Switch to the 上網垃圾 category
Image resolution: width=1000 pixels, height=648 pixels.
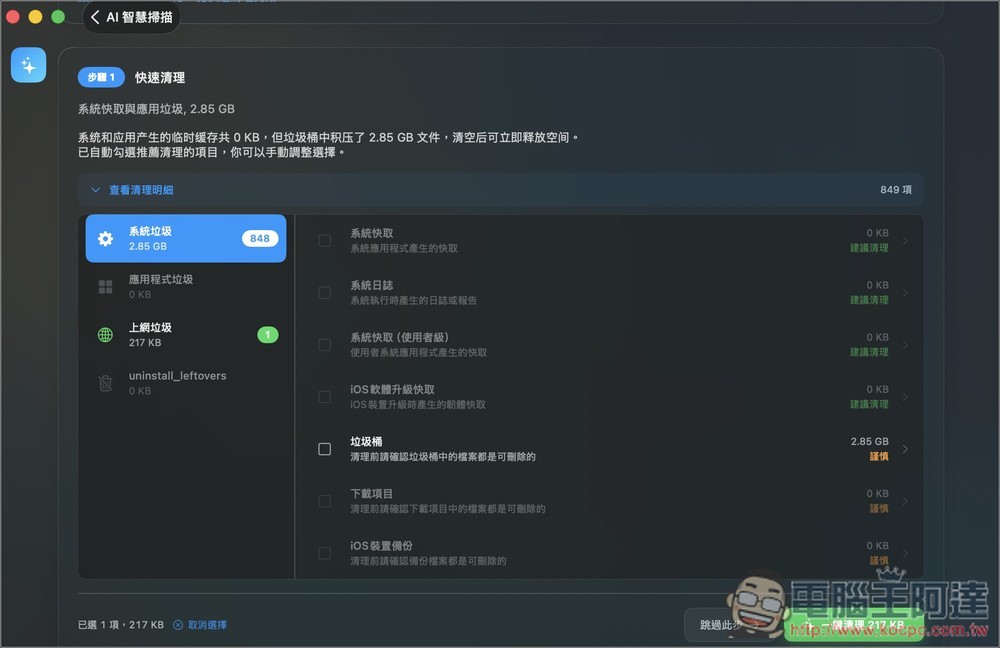point(185,334)
